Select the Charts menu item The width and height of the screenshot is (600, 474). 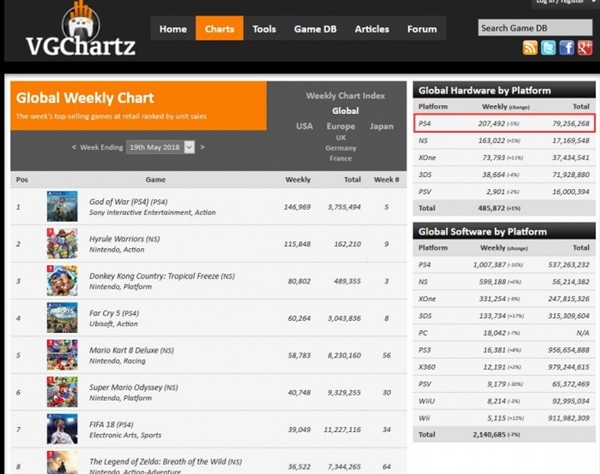219,29
